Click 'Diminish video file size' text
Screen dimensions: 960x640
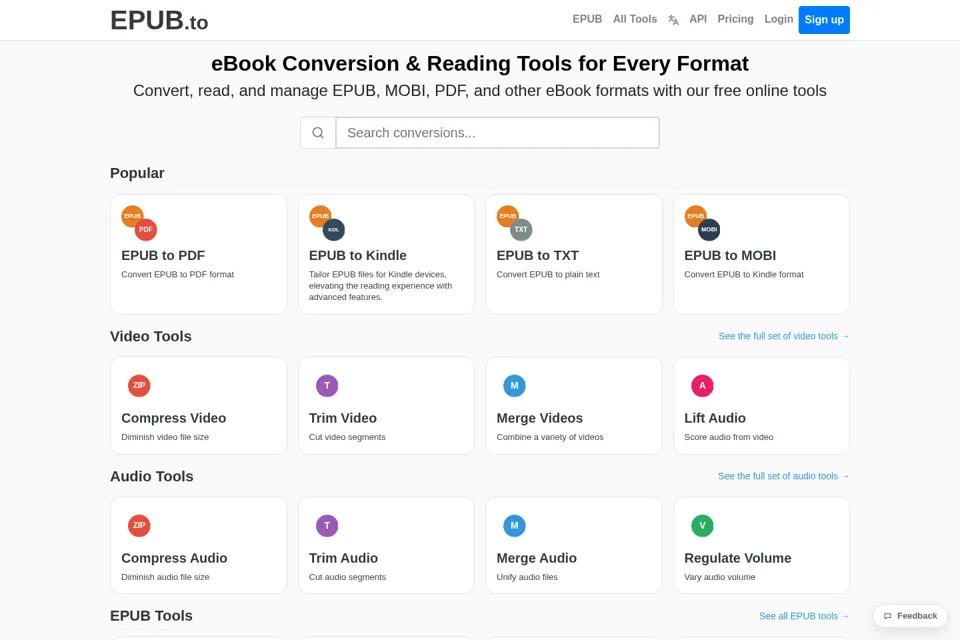coord(165,437)
